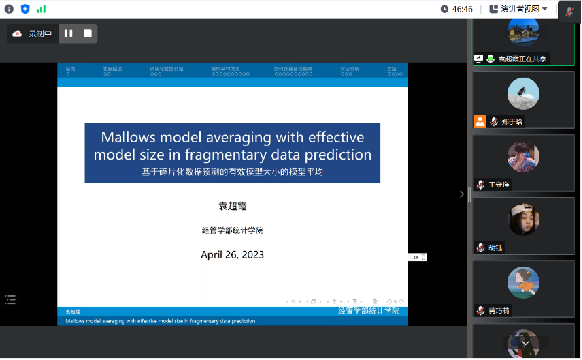Select the screen-sharing presenter's video tile

click(x=523, y=42)
